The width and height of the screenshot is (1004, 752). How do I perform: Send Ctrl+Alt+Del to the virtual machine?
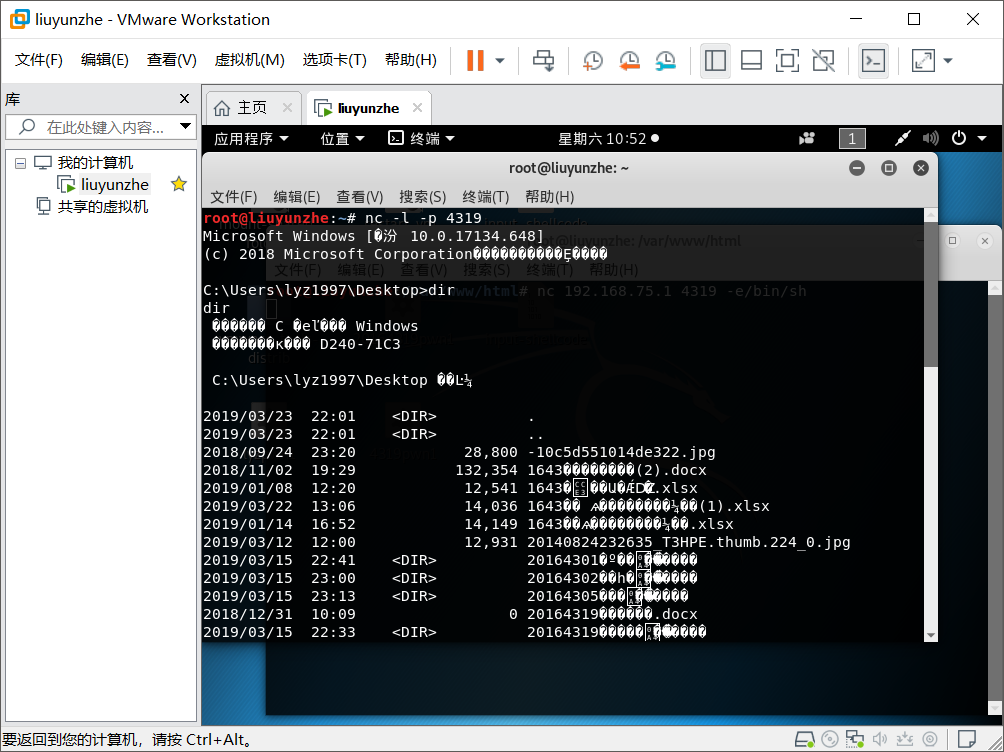(544, 61)
